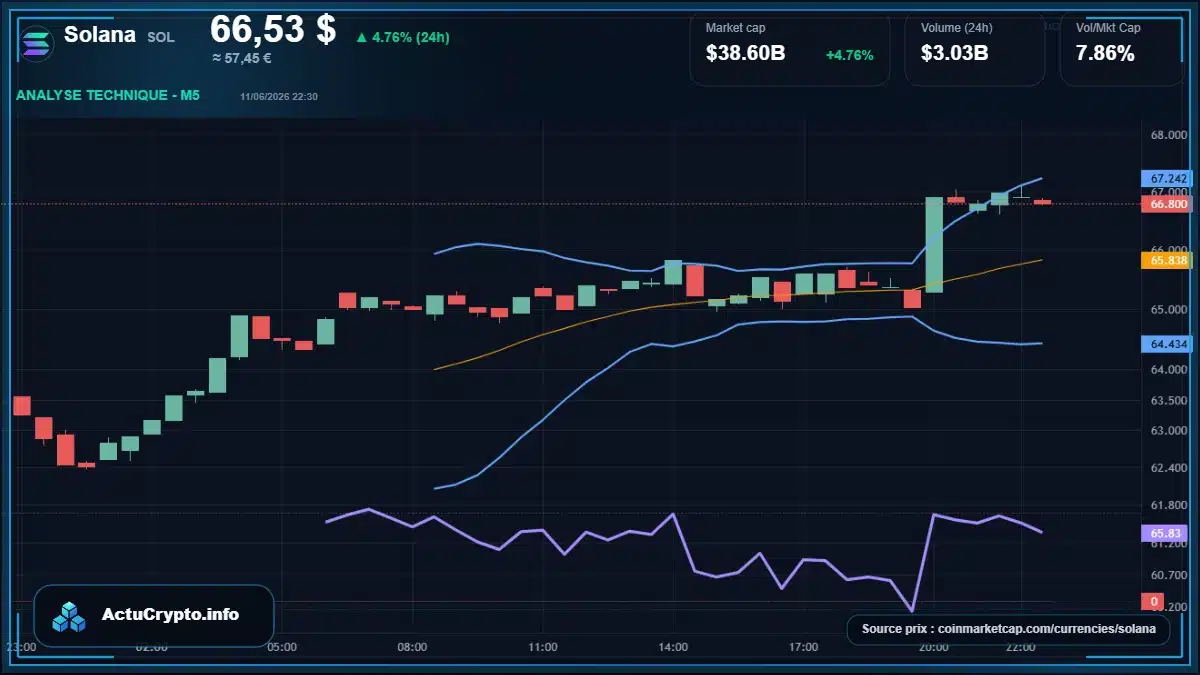Select the 66,53 $ price

(x=272, y=29)
